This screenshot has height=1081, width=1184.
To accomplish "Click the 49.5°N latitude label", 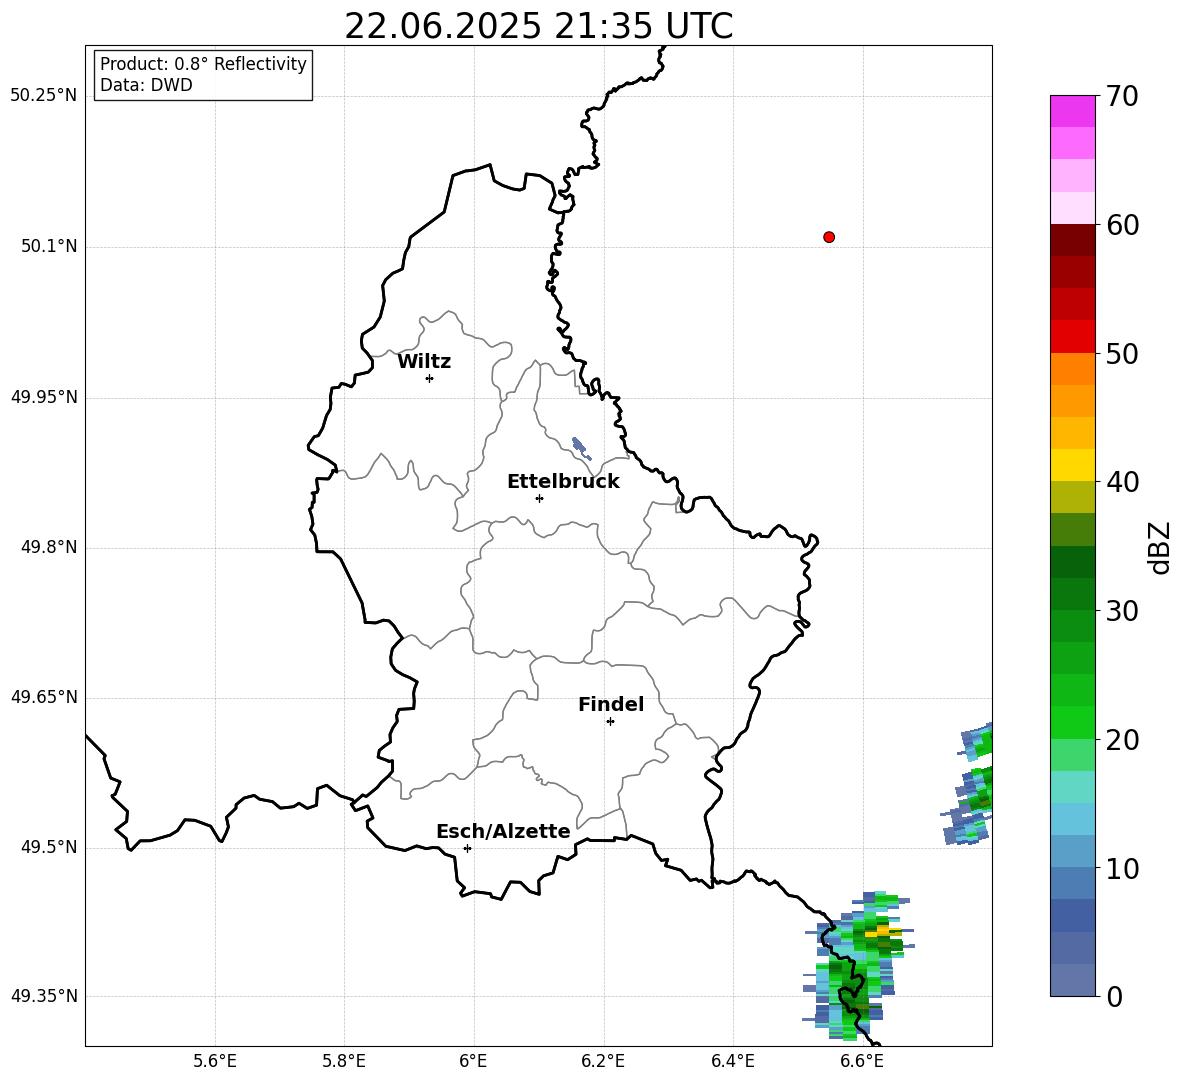I will point(49,847).
